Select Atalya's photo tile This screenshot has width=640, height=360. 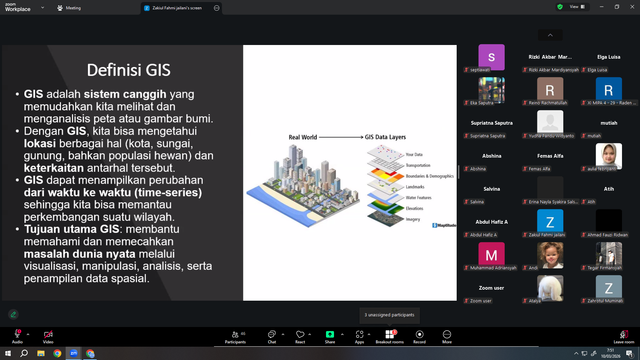coord(550,289)
